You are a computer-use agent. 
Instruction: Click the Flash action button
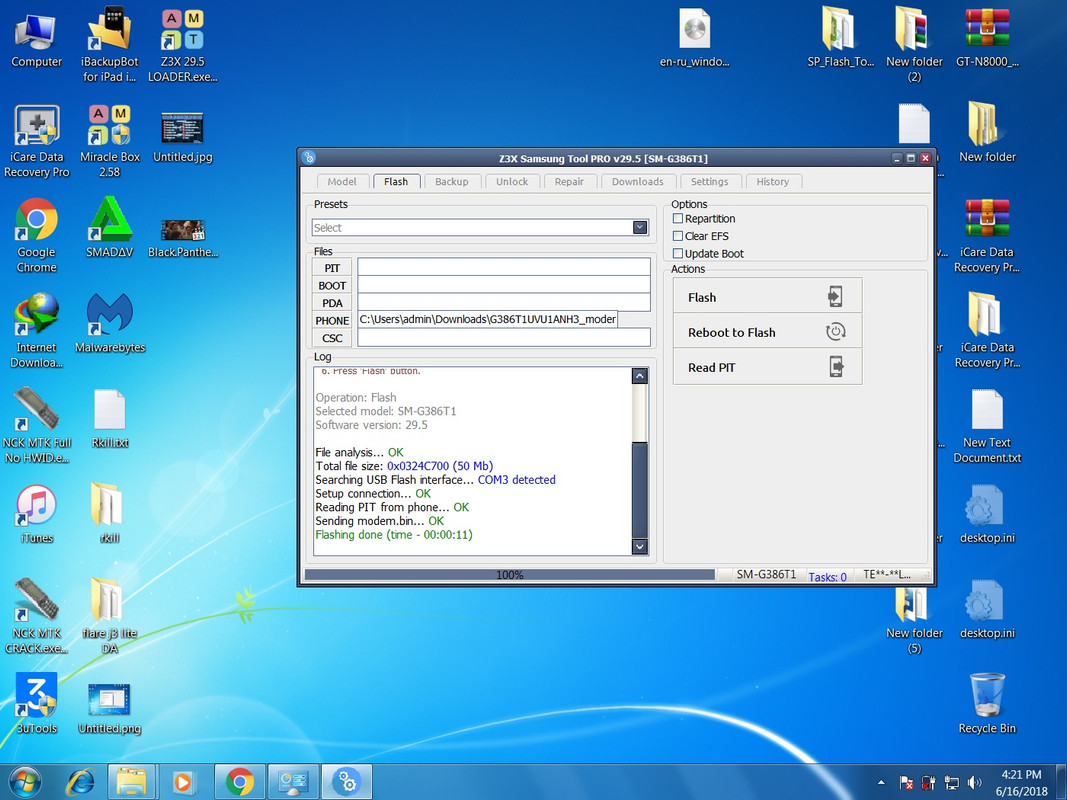pyautogui.click(x=768, y=297)
